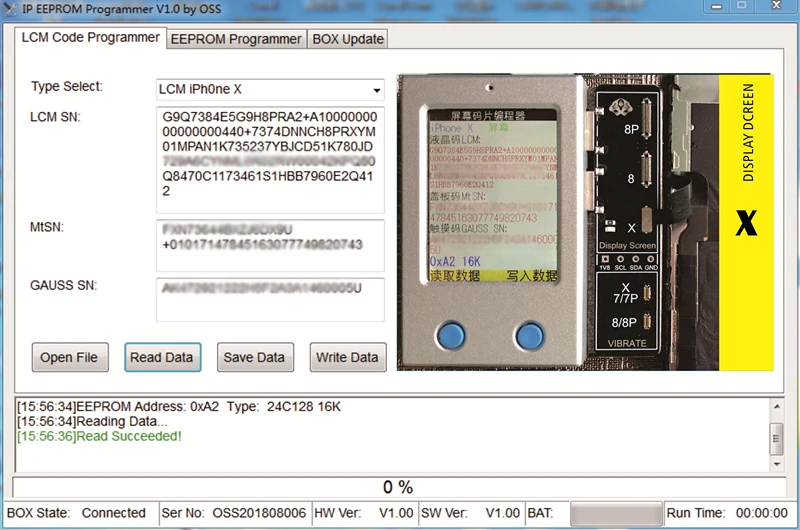Click the log scrollbar thumb
800x530 pixels.
(x=777, y=439)
